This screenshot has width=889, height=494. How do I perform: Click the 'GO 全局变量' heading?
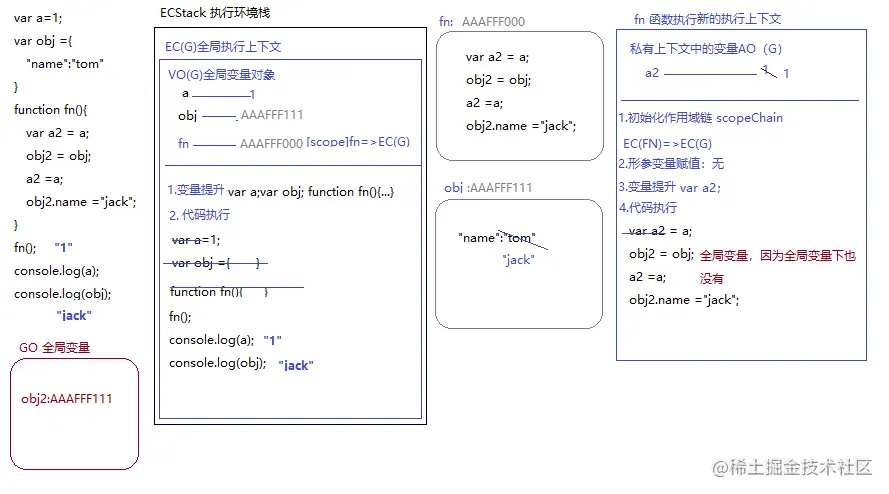coord(54,348)
